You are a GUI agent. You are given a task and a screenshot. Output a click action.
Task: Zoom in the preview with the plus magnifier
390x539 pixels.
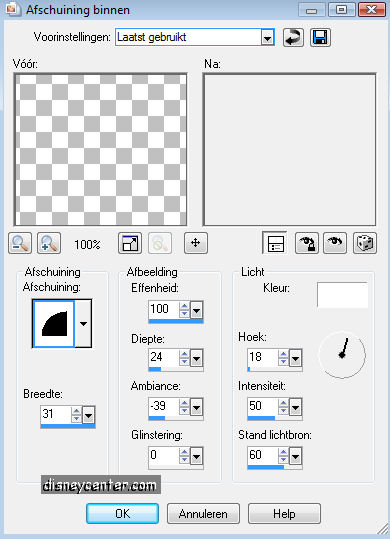tap(49, 243)
